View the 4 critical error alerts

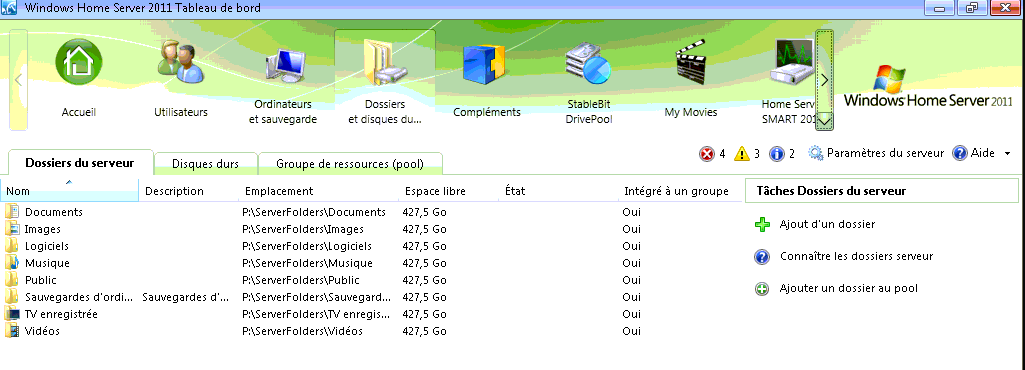712,154
